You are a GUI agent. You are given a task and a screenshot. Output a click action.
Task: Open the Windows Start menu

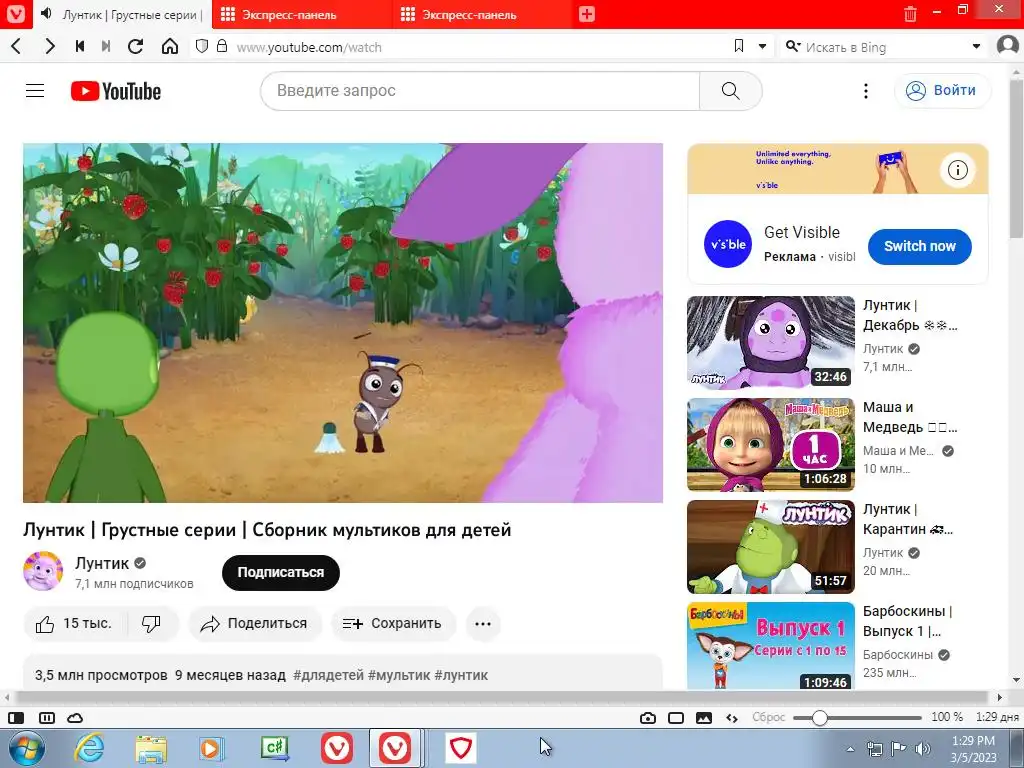(27, 748)
